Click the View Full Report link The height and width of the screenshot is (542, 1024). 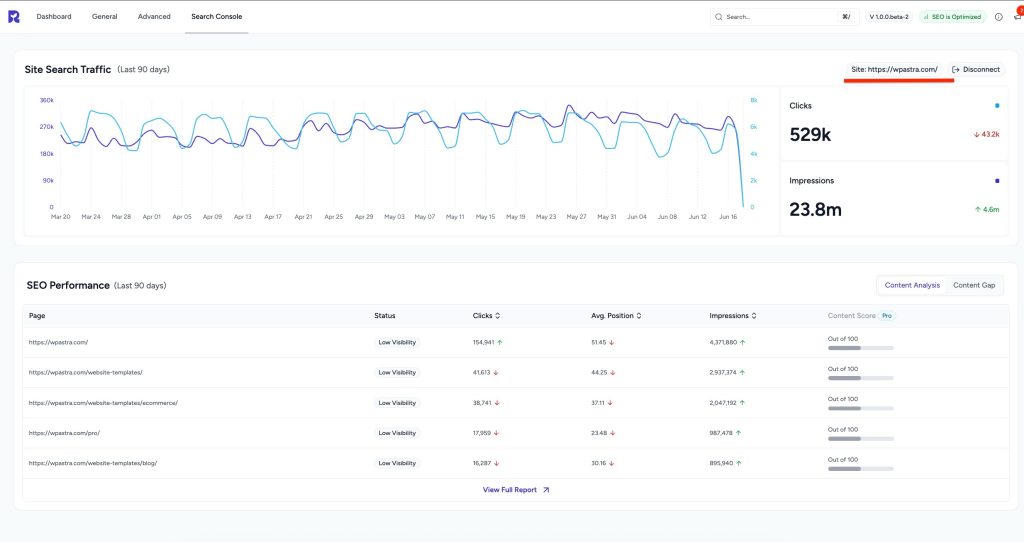pos(509,490)
